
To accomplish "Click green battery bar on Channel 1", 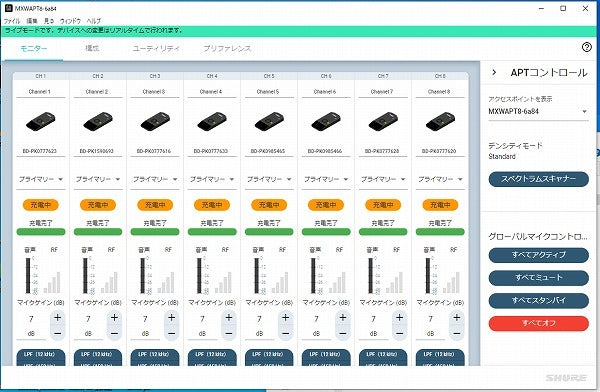I will click(41, 232).
